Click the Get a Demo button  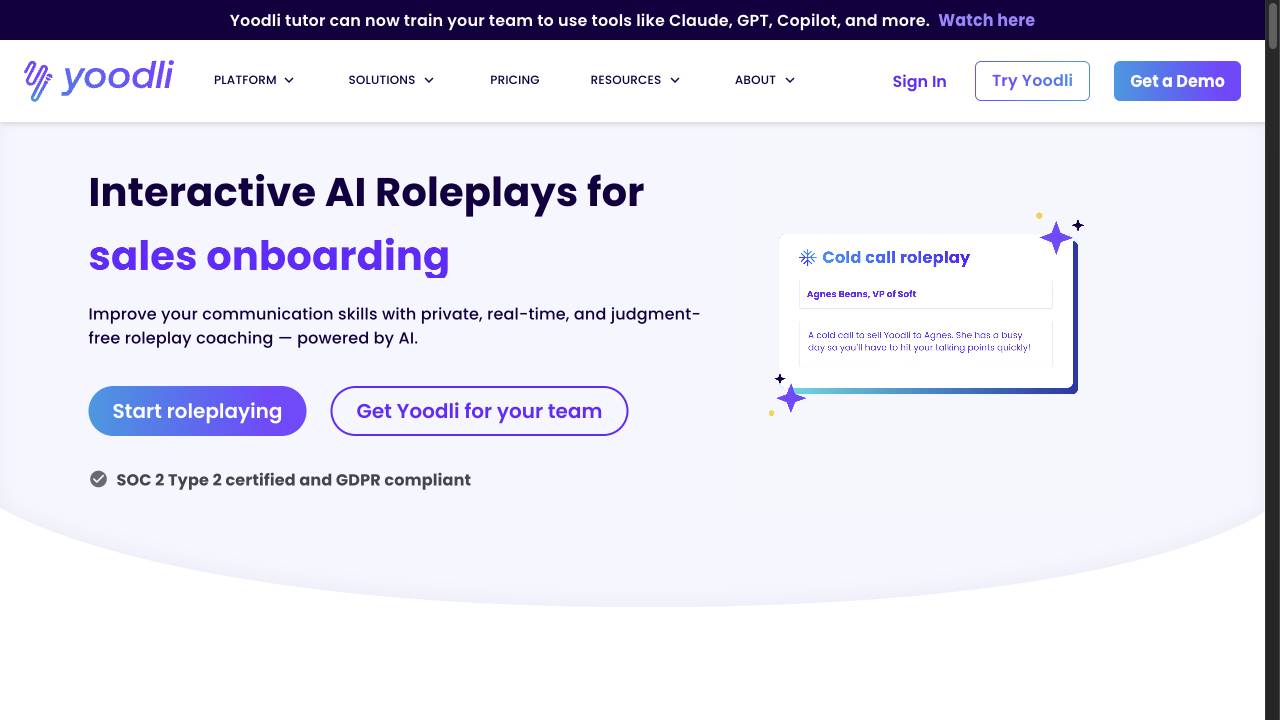(x=1177, y=81)
